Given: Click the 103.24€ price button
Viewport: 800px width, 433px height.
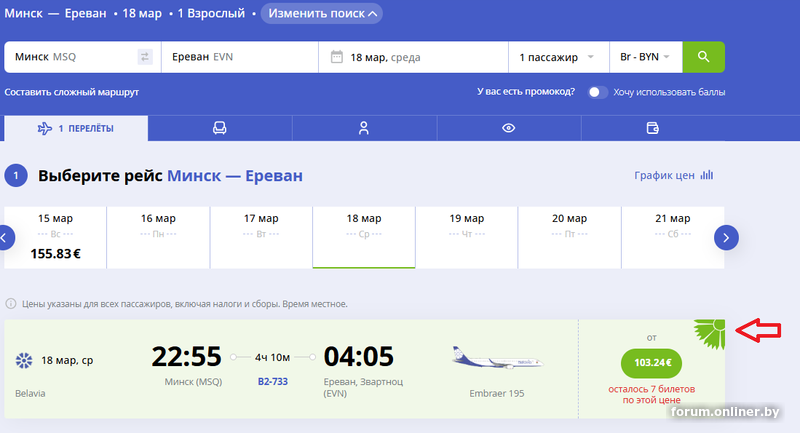Looking at the screenshot, I should [x=651, y=362].
